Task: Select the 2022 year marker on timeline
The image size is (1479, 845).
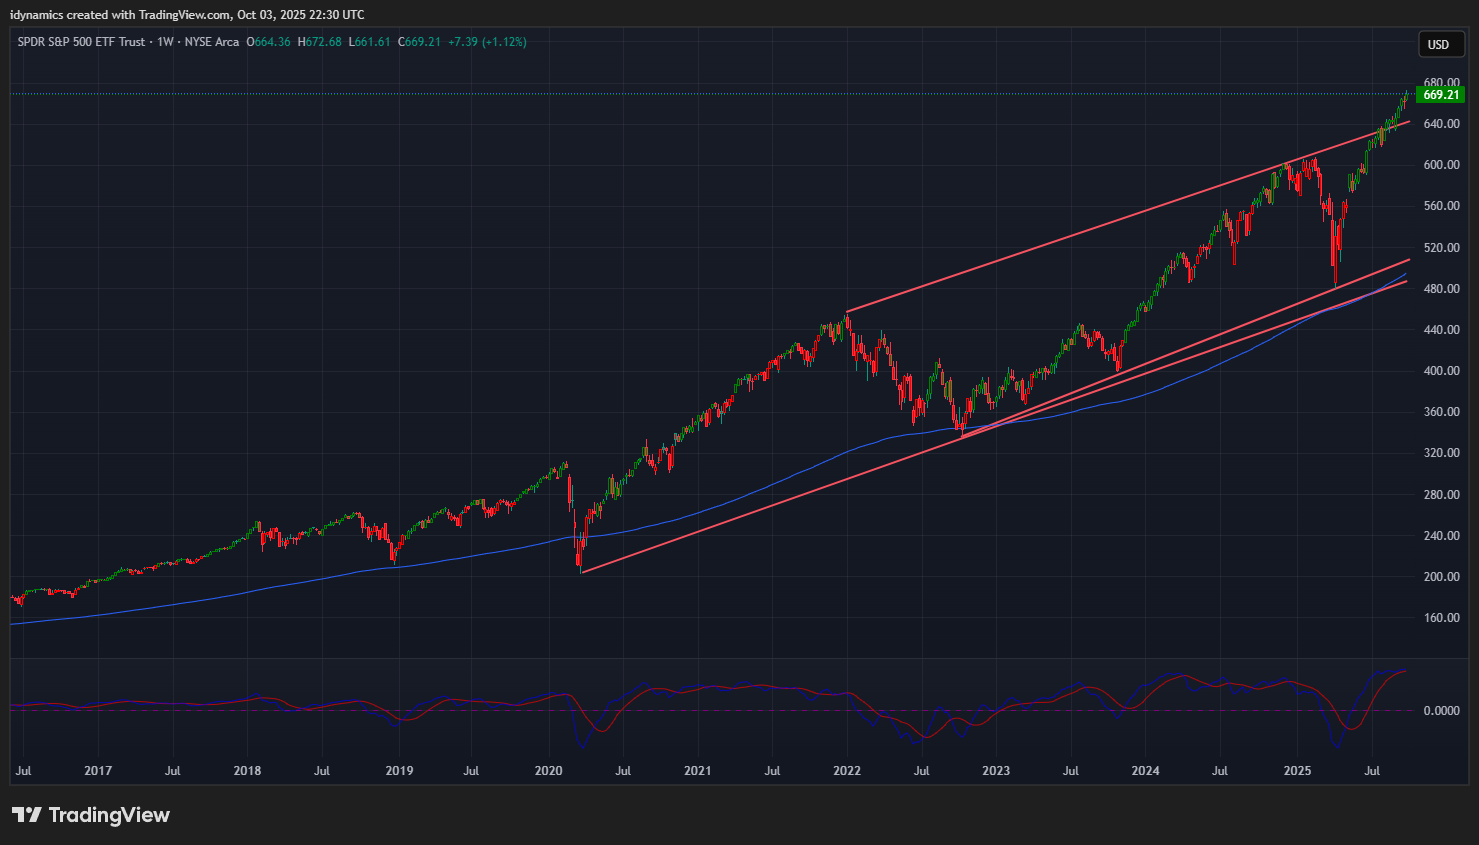Action: pos(847,771)
